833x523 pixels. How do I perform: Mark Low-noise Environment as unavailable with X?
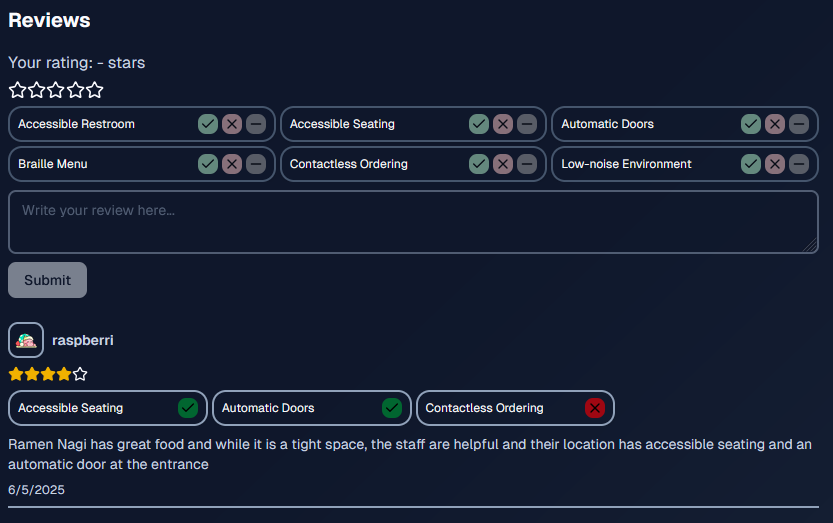coord(775,164)
